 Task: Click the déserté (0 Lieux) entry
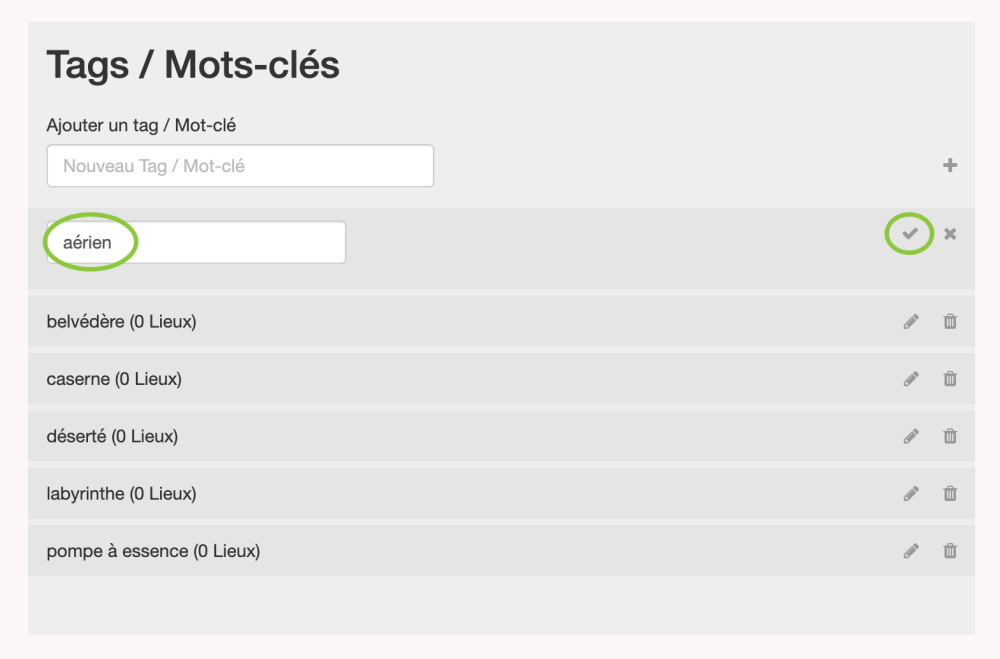pos(112,436)
